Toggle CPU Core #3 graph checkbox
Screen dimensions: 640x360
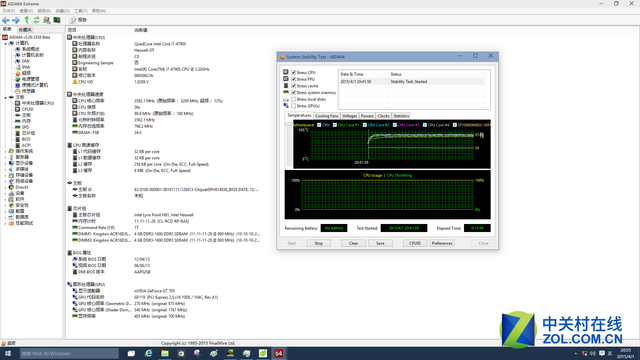click(x=395, y=125)
